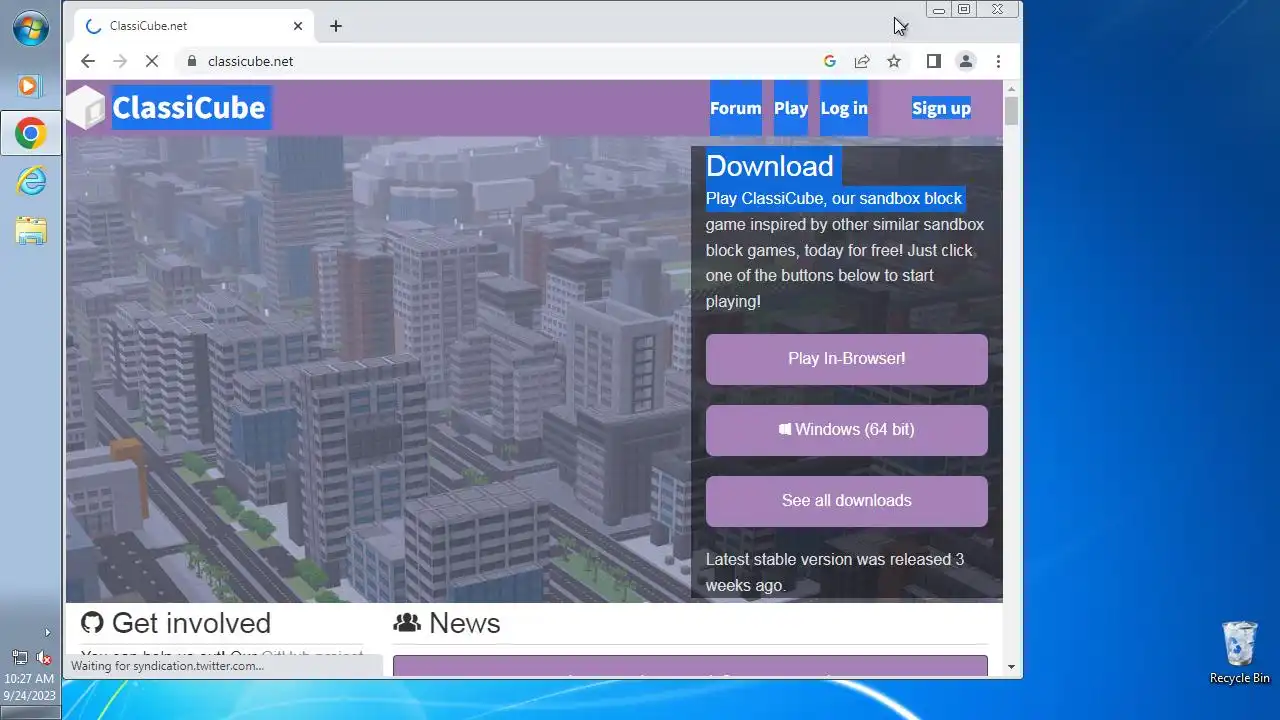Click the Sign up button
The height and width of the screenshot is (720, 1280).
[x=941, y=108]
